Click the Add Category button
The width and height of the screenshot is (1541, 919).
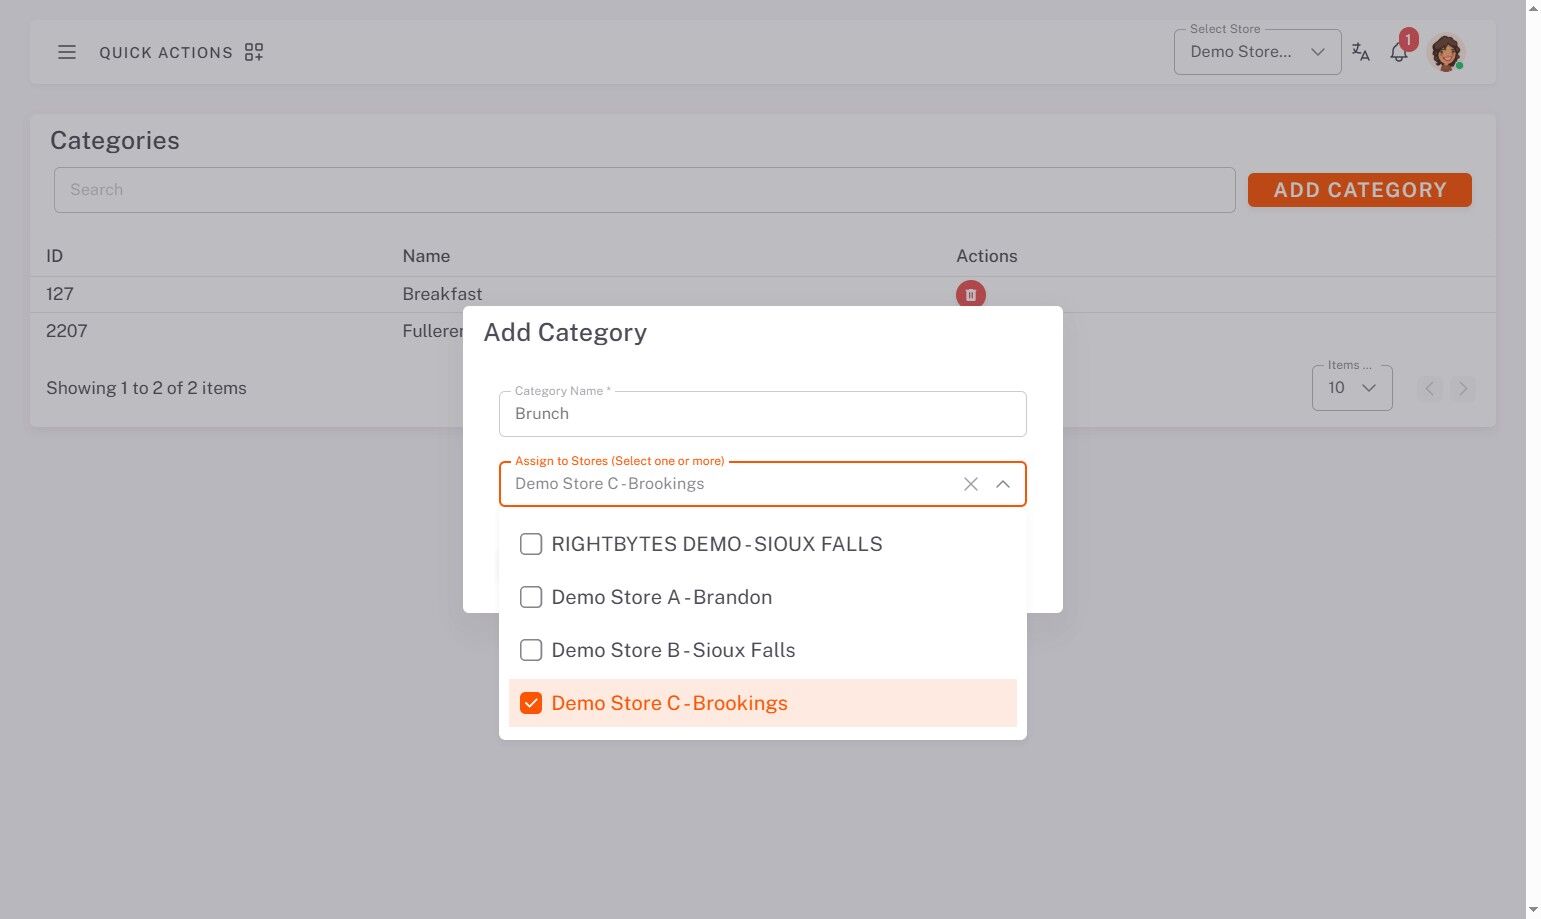(x=1359, y=190)
